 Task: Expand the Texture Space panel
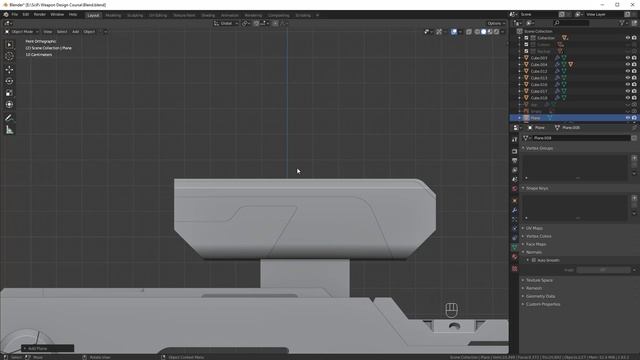(x=539, y=280)
